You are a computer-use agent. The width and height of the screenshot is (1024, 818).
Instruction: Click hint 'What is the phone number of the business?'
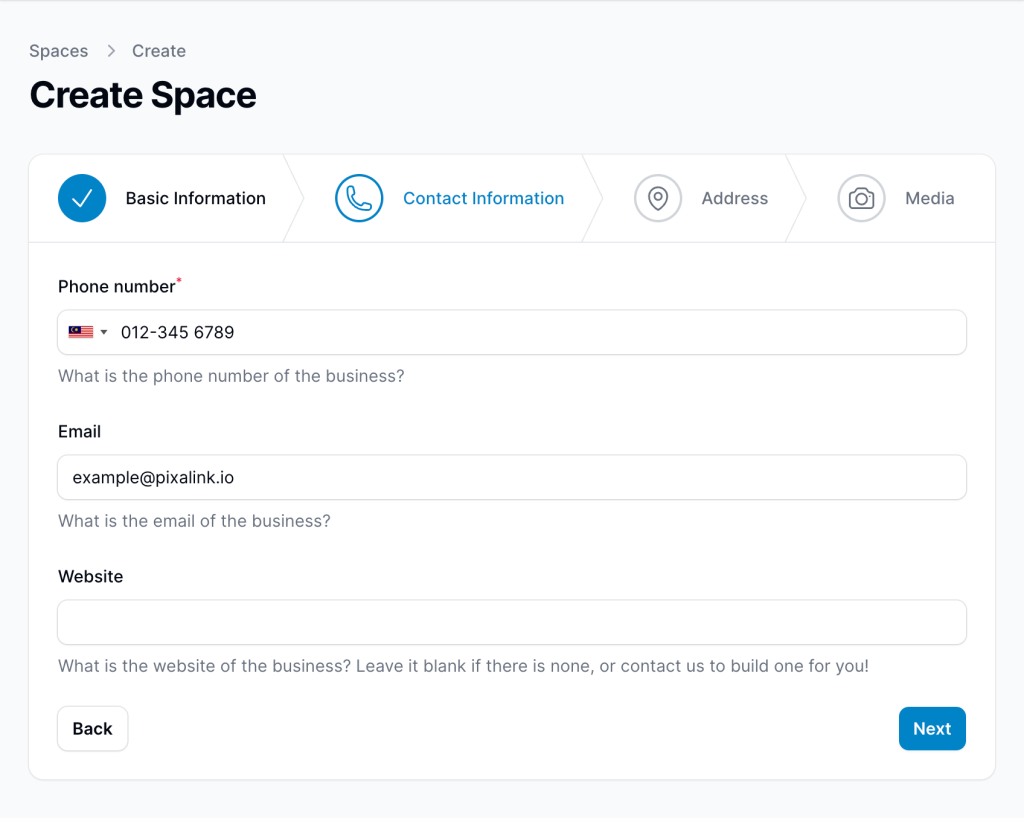click(231, 376)
